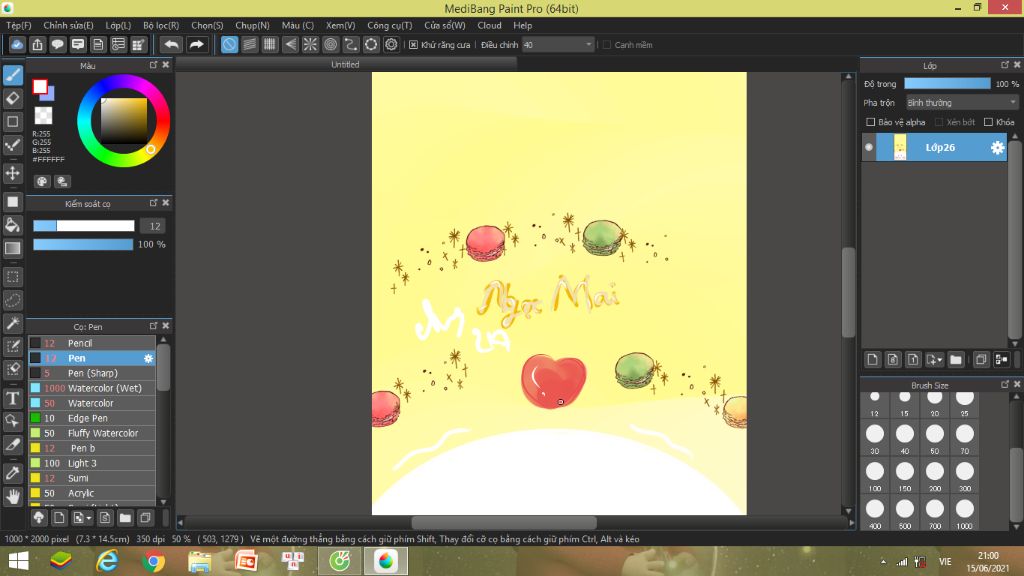The image size is (1024, 576).
Task: Select the Acrylic brush
Action: pyautogui.click(x=91, y=493)
